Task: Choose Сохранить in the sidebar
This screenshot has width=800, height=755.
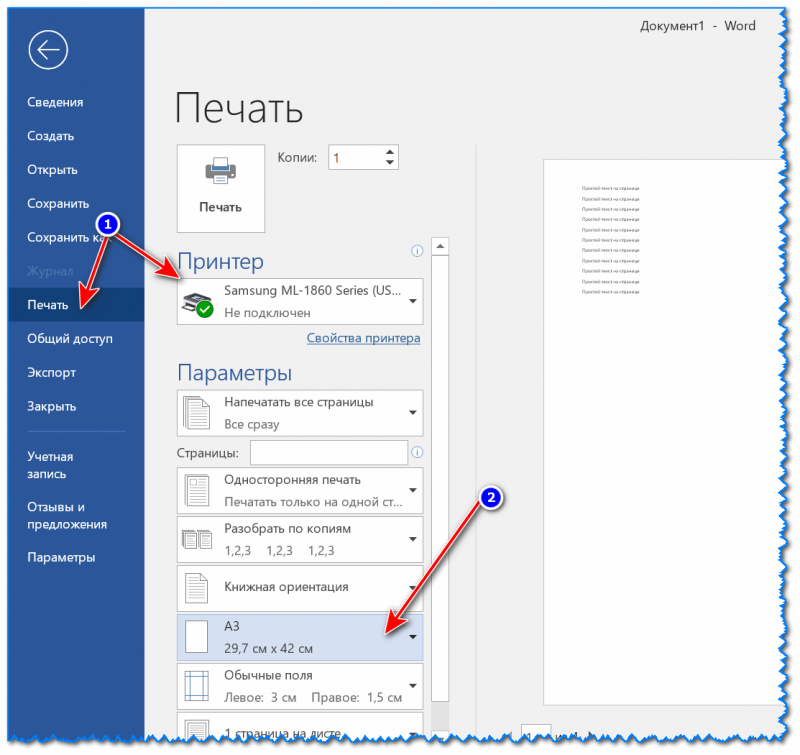Action: pyautogui.click(x=58, y=204)
